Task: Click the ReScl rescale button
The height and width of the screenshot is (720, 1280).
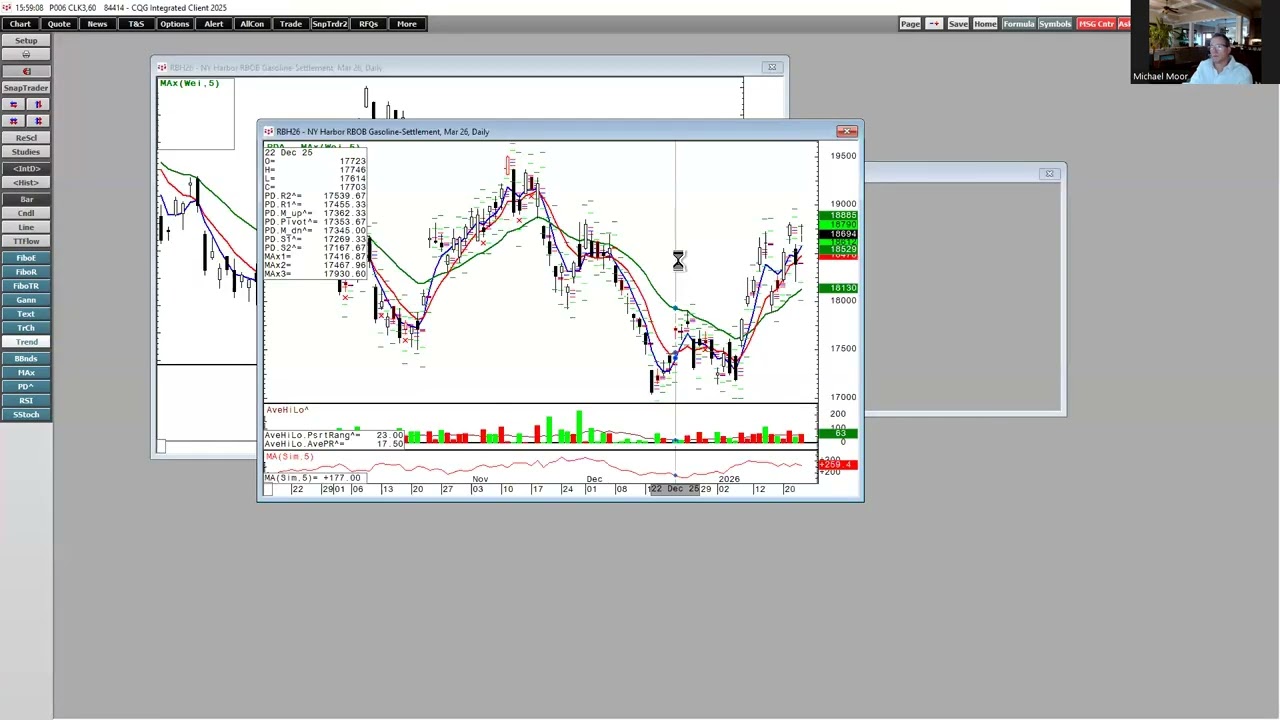Action: click(26, 138)
